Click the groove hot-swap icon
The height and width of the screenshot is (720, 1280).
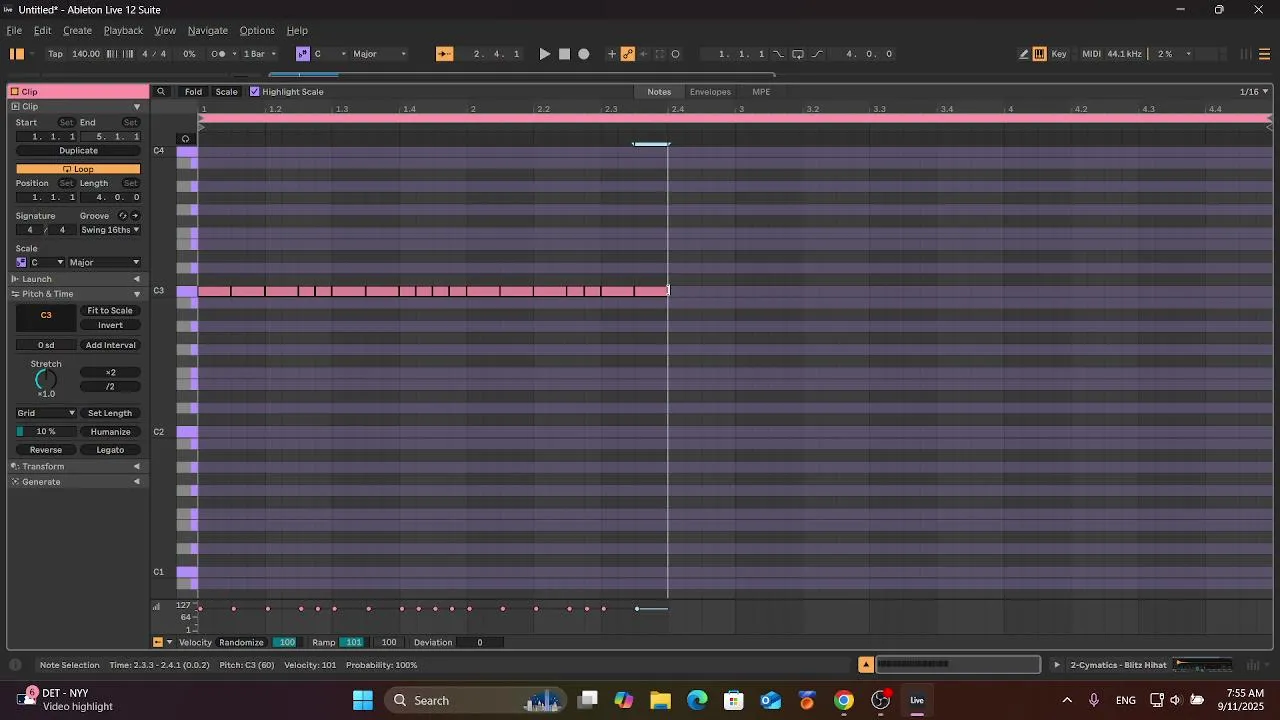click(x=123, y=216)
